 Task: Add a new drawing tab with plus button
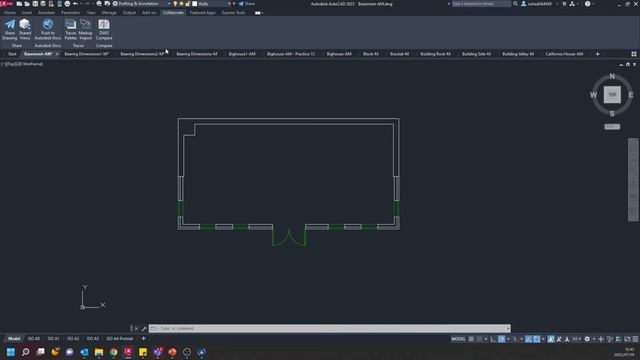point(598,54)
